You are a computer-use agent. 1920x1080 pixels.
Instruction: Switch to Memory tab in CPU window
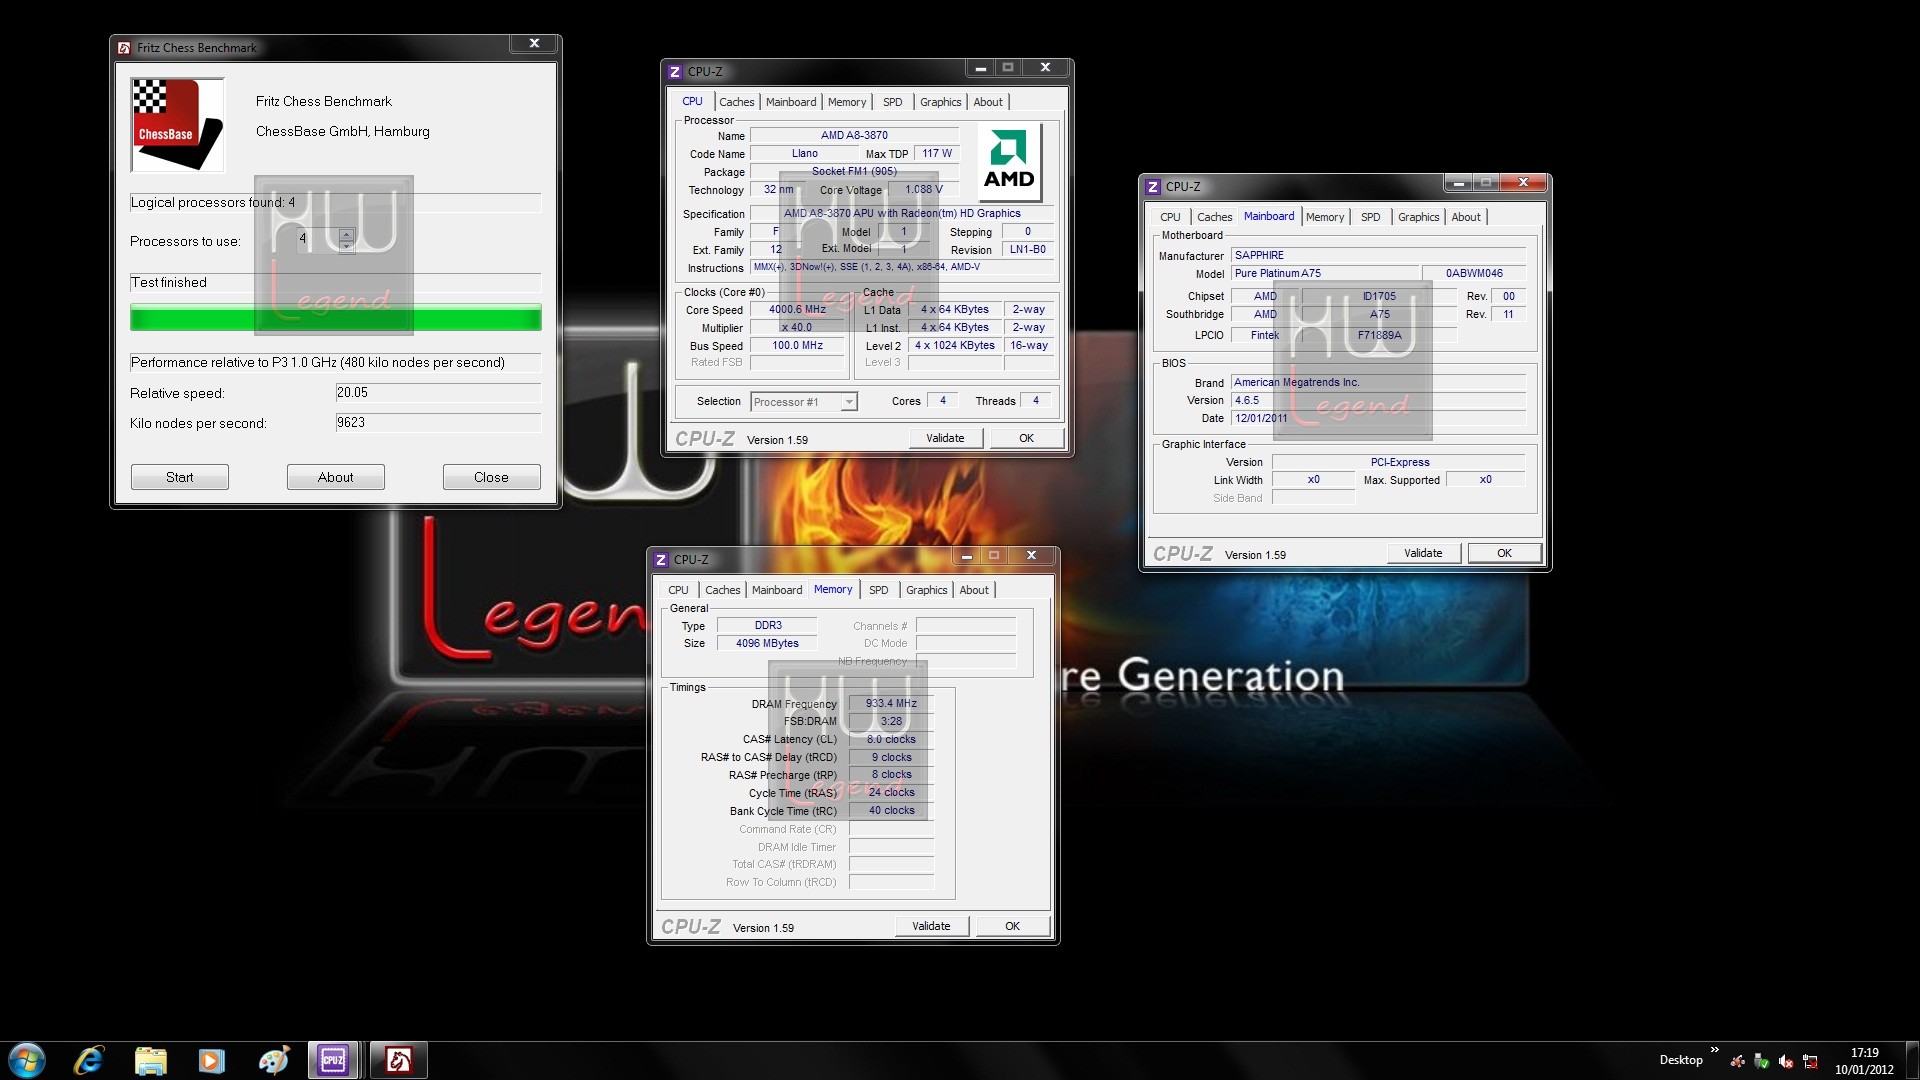[x=847, y=102]
